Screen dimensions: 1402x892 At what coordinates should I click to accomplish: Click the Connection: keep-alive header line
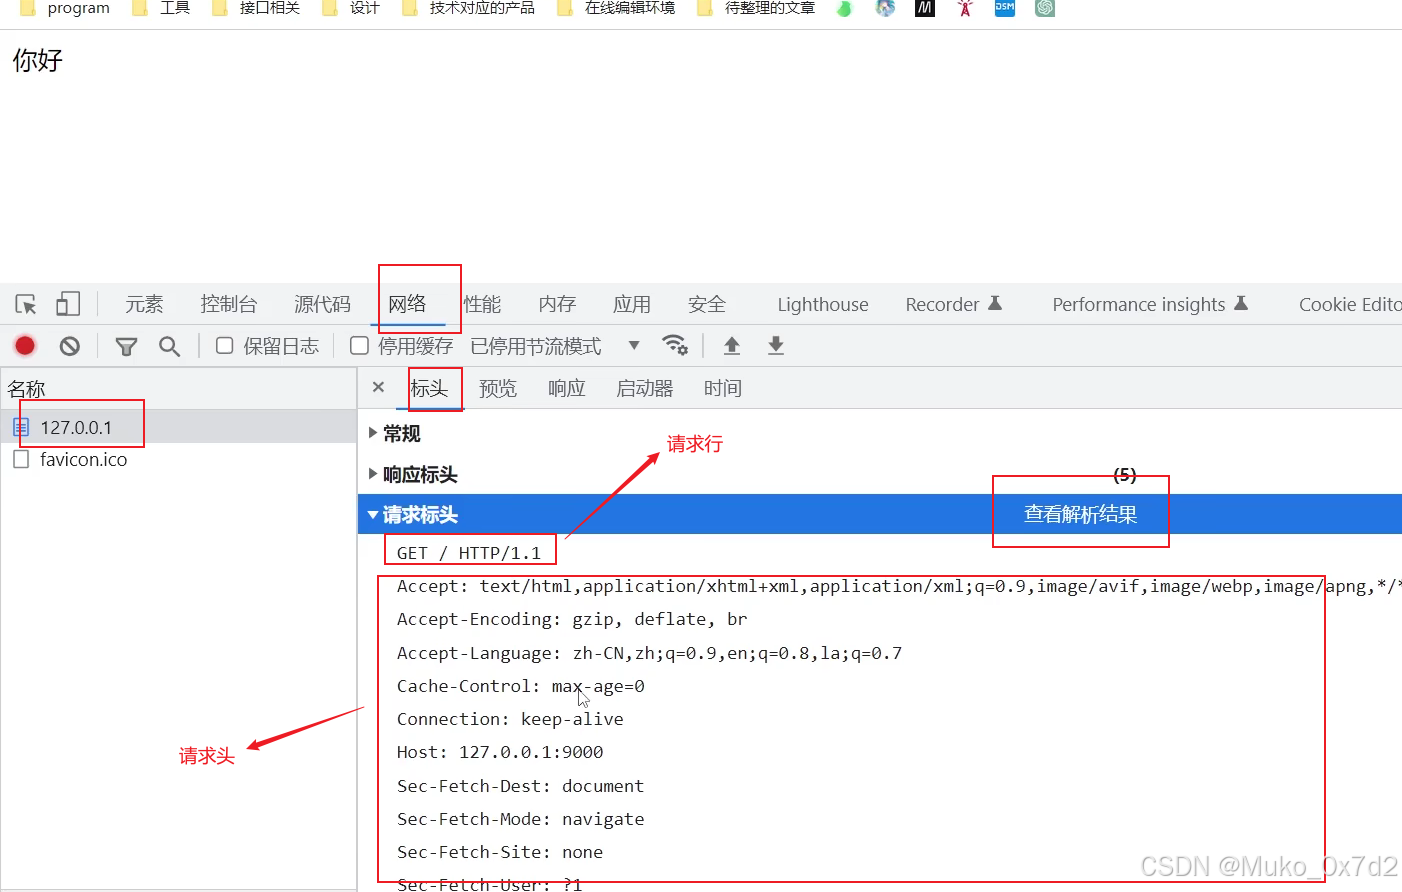[510, 719]
